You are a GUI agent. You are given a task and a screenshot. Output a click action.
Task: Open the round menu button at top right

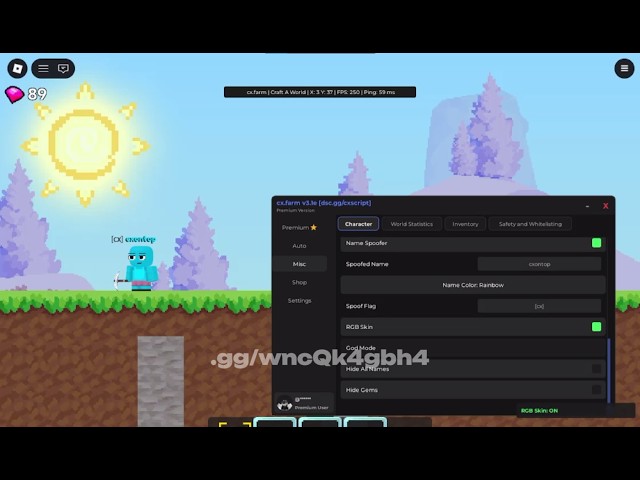click(x=624, y=68)
